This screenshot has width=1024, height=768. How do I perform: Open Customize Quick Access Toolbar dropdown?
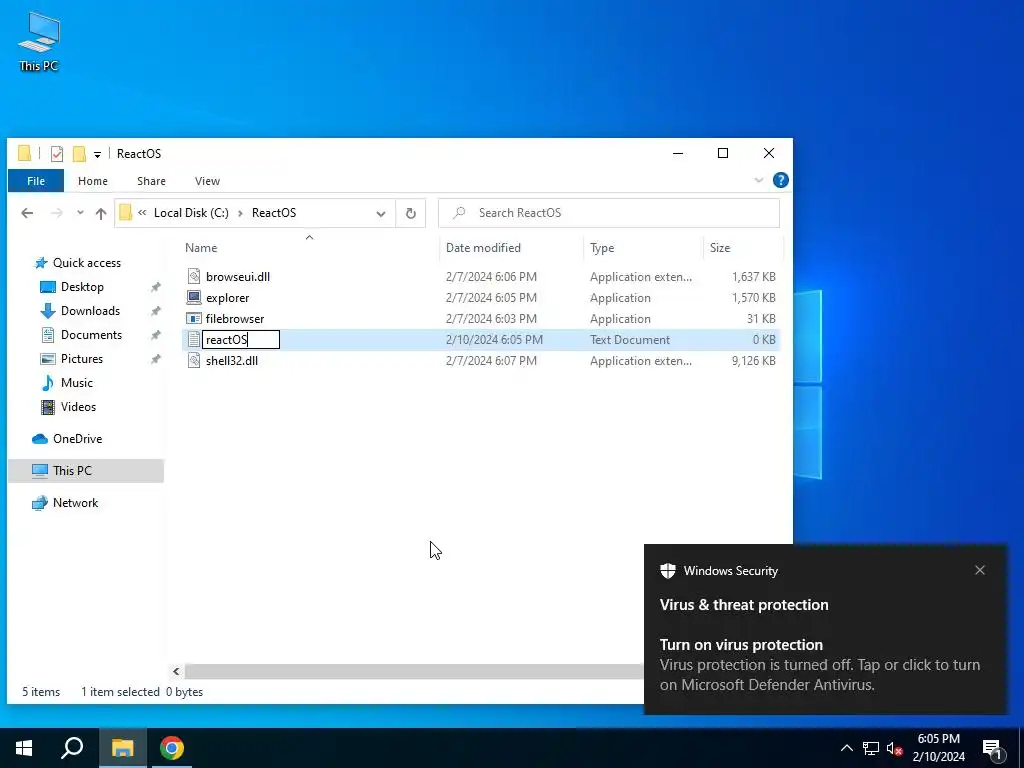click(97, 154)
